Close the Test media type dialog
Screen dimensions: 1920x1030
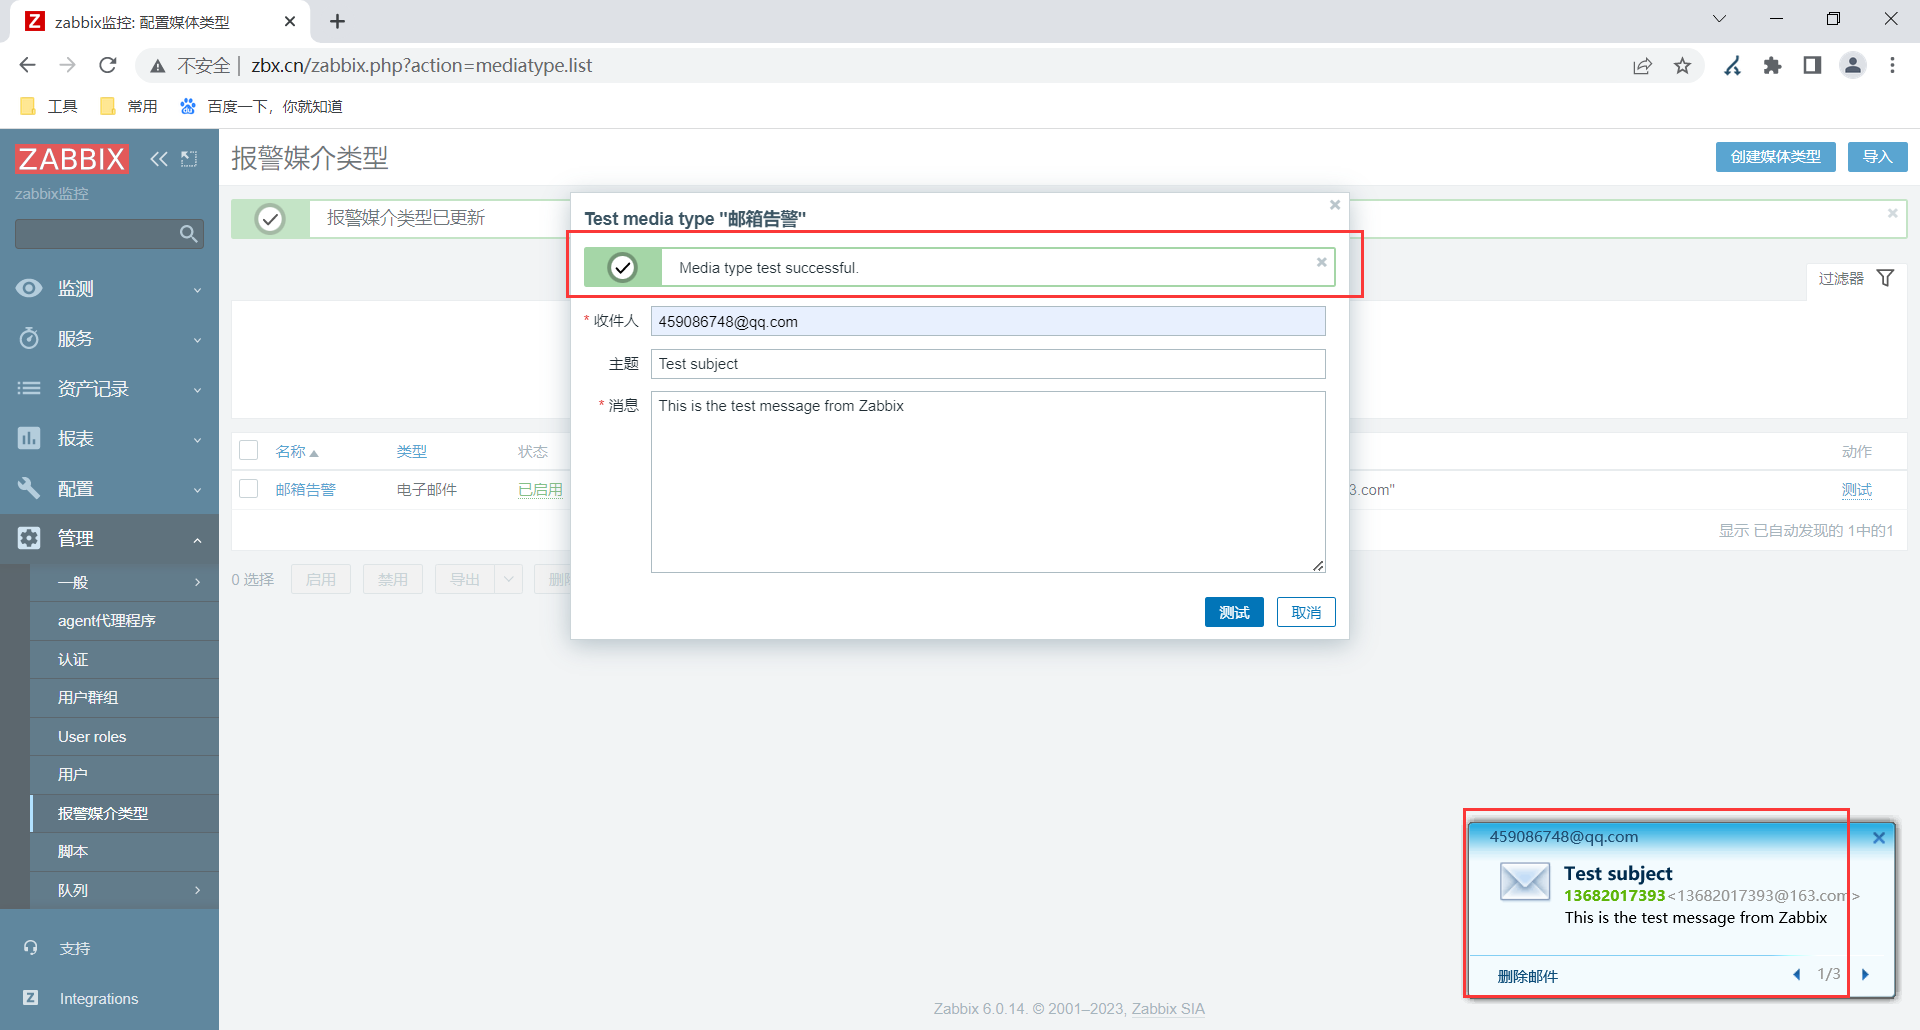pos(1334,205)
